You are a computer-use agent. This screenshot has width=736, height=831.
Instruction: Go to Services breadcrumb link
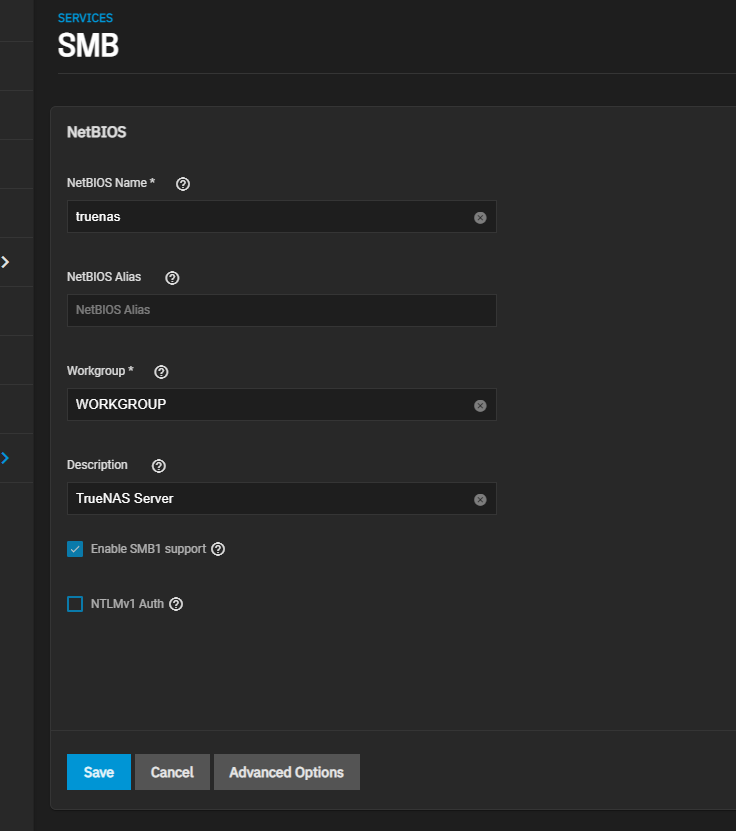tap(85, 18)
